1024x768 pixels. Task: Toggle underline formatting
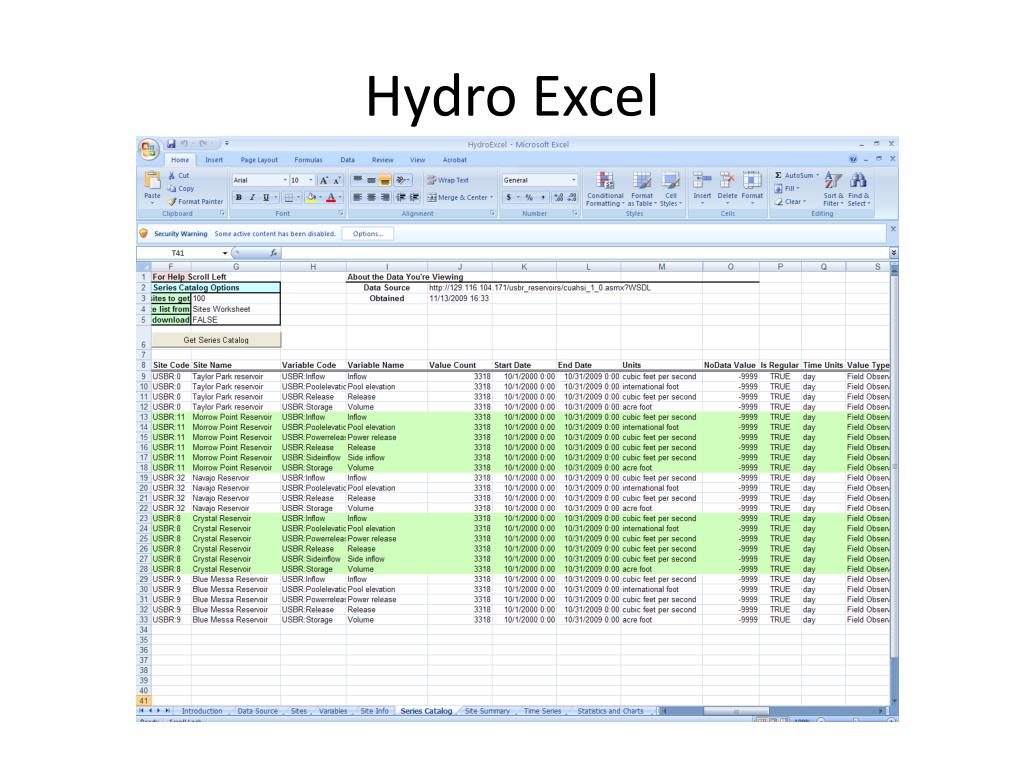(x=266, y=197)
